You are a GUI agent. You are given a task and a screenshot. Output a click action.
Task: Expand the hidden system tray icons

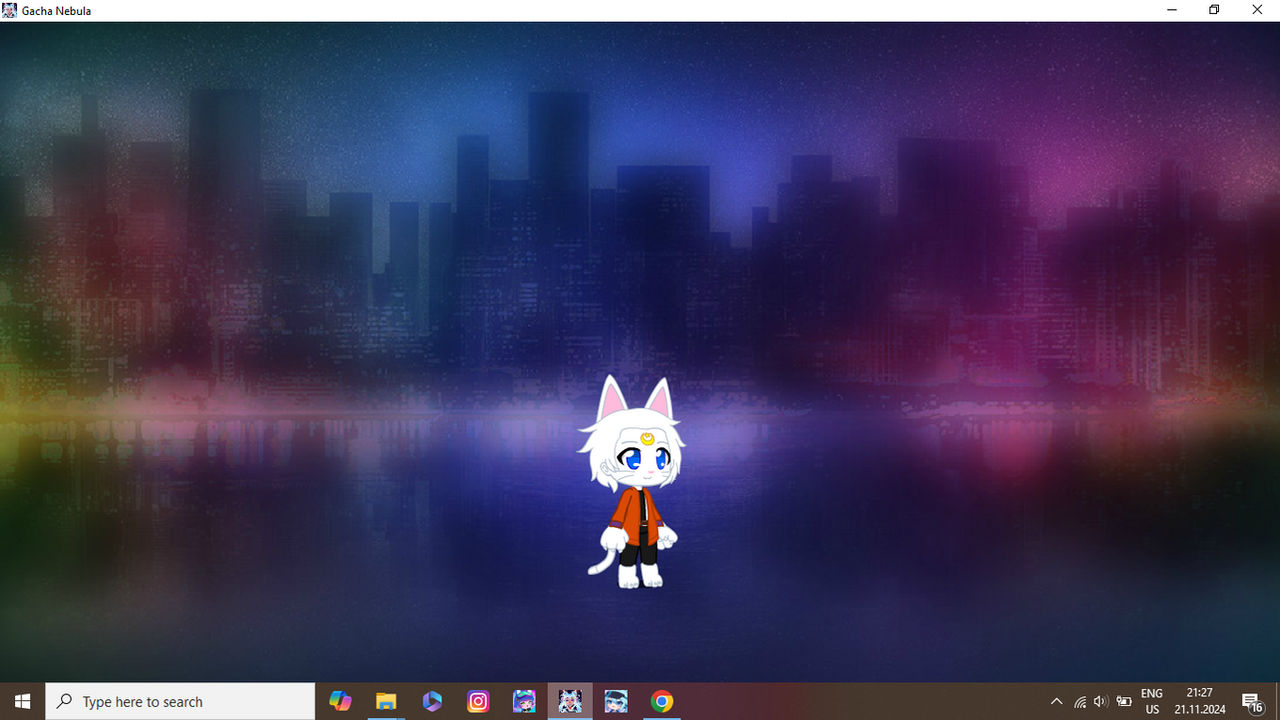1056,701
